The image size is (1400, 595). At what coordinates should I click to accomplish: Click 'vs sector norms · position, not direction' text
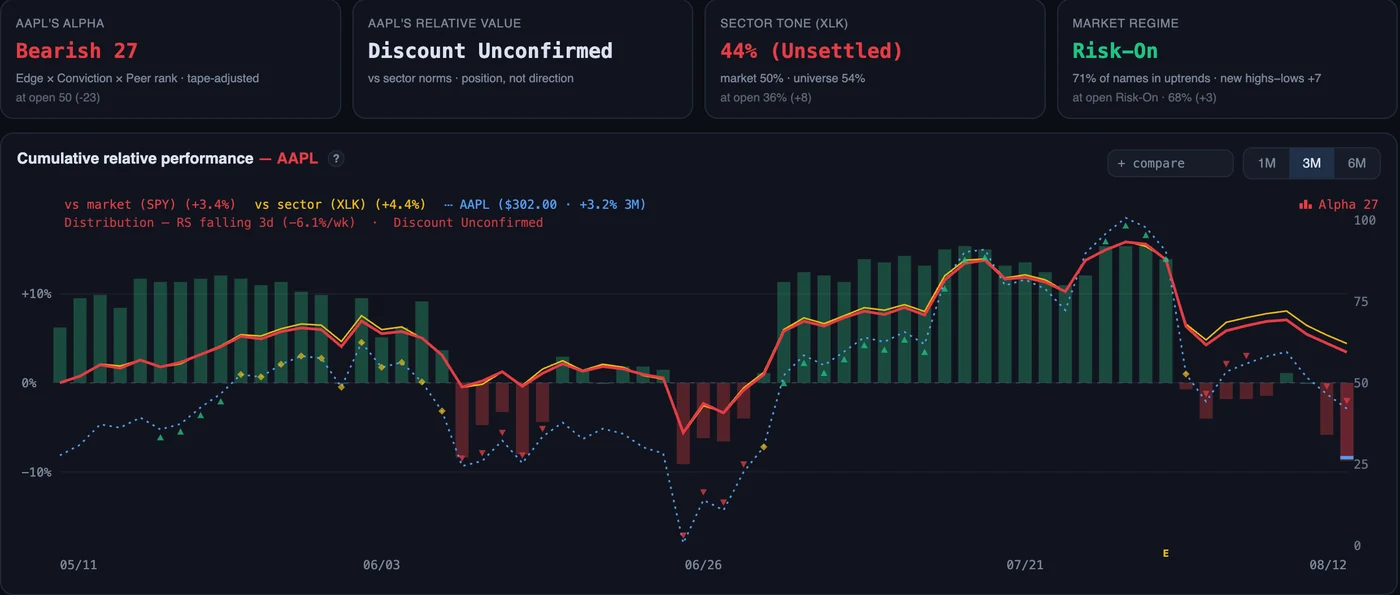[471, 78]
